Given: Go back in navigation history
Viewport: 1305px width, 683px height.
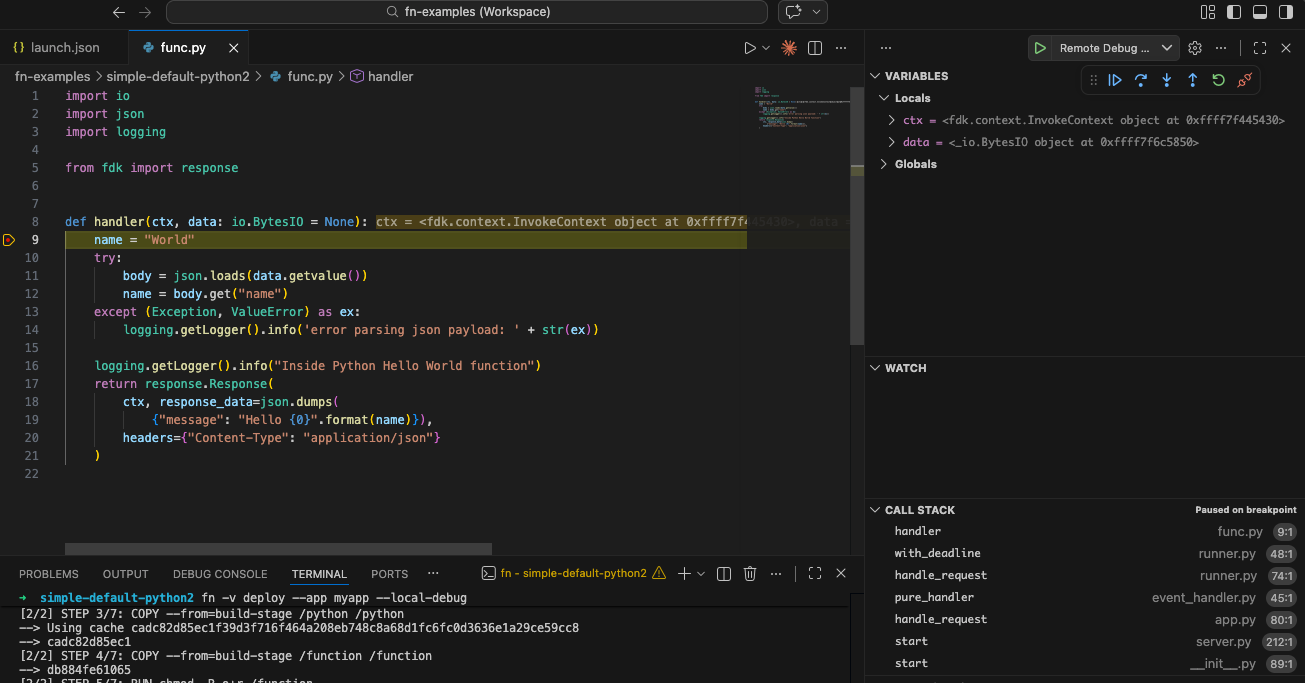Looking at the screenshot, I should pos(119,12).
